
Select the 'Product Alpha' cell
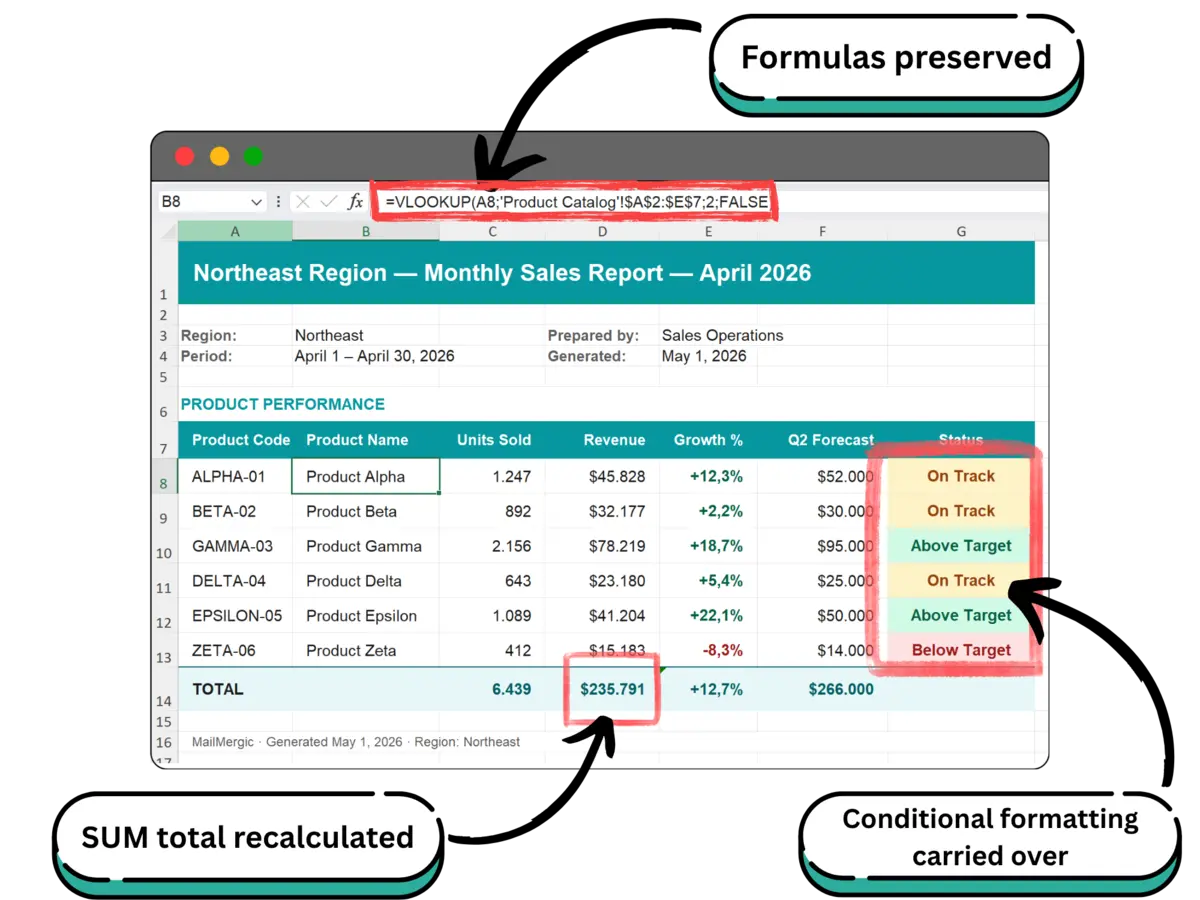point(366,476)
